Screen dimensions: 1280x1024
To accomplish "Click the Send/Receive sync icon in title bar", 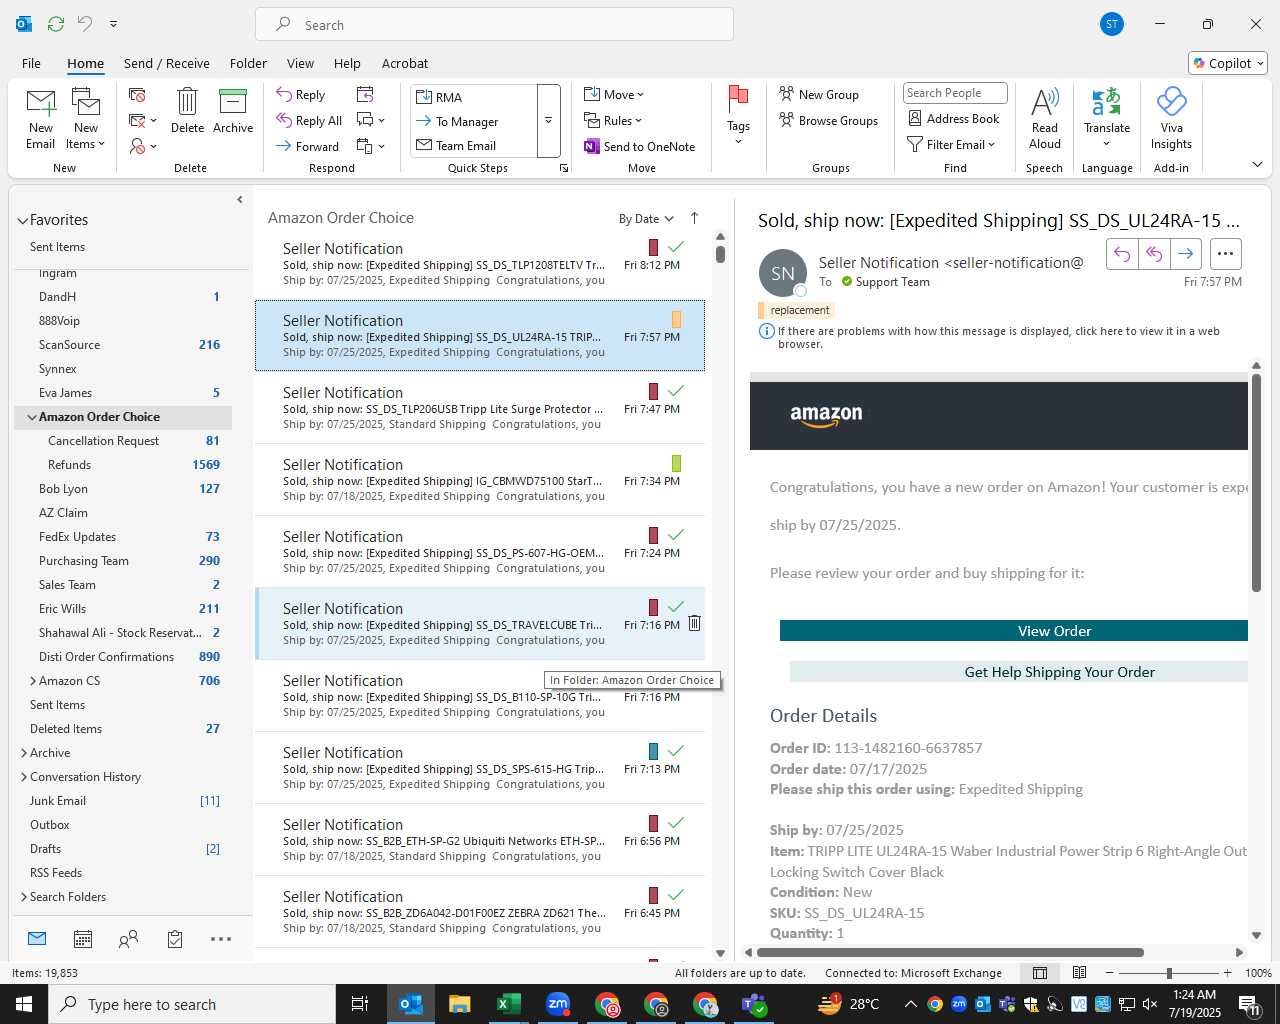I will tap(56, 23).
